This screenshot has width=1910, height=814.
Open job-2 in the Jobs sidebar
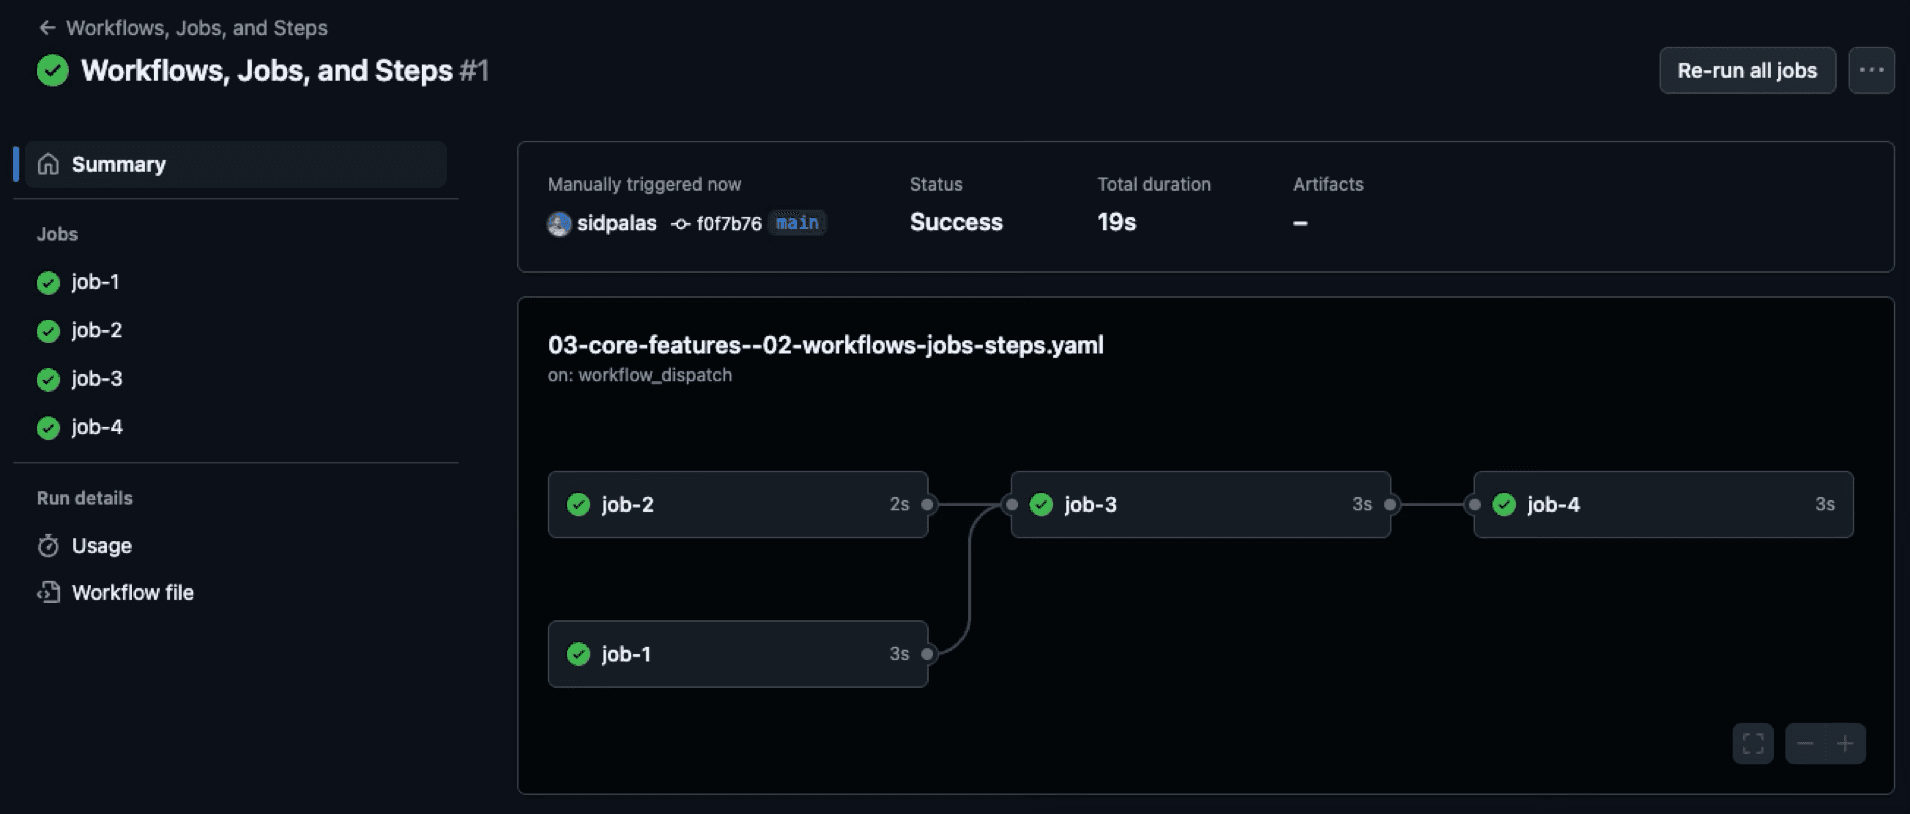pyautogui.click(x=96, y=331)
